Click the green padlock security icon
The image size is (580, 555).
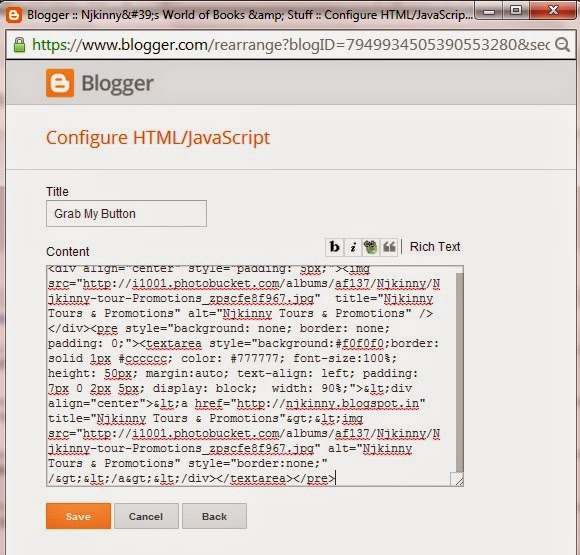19,45
